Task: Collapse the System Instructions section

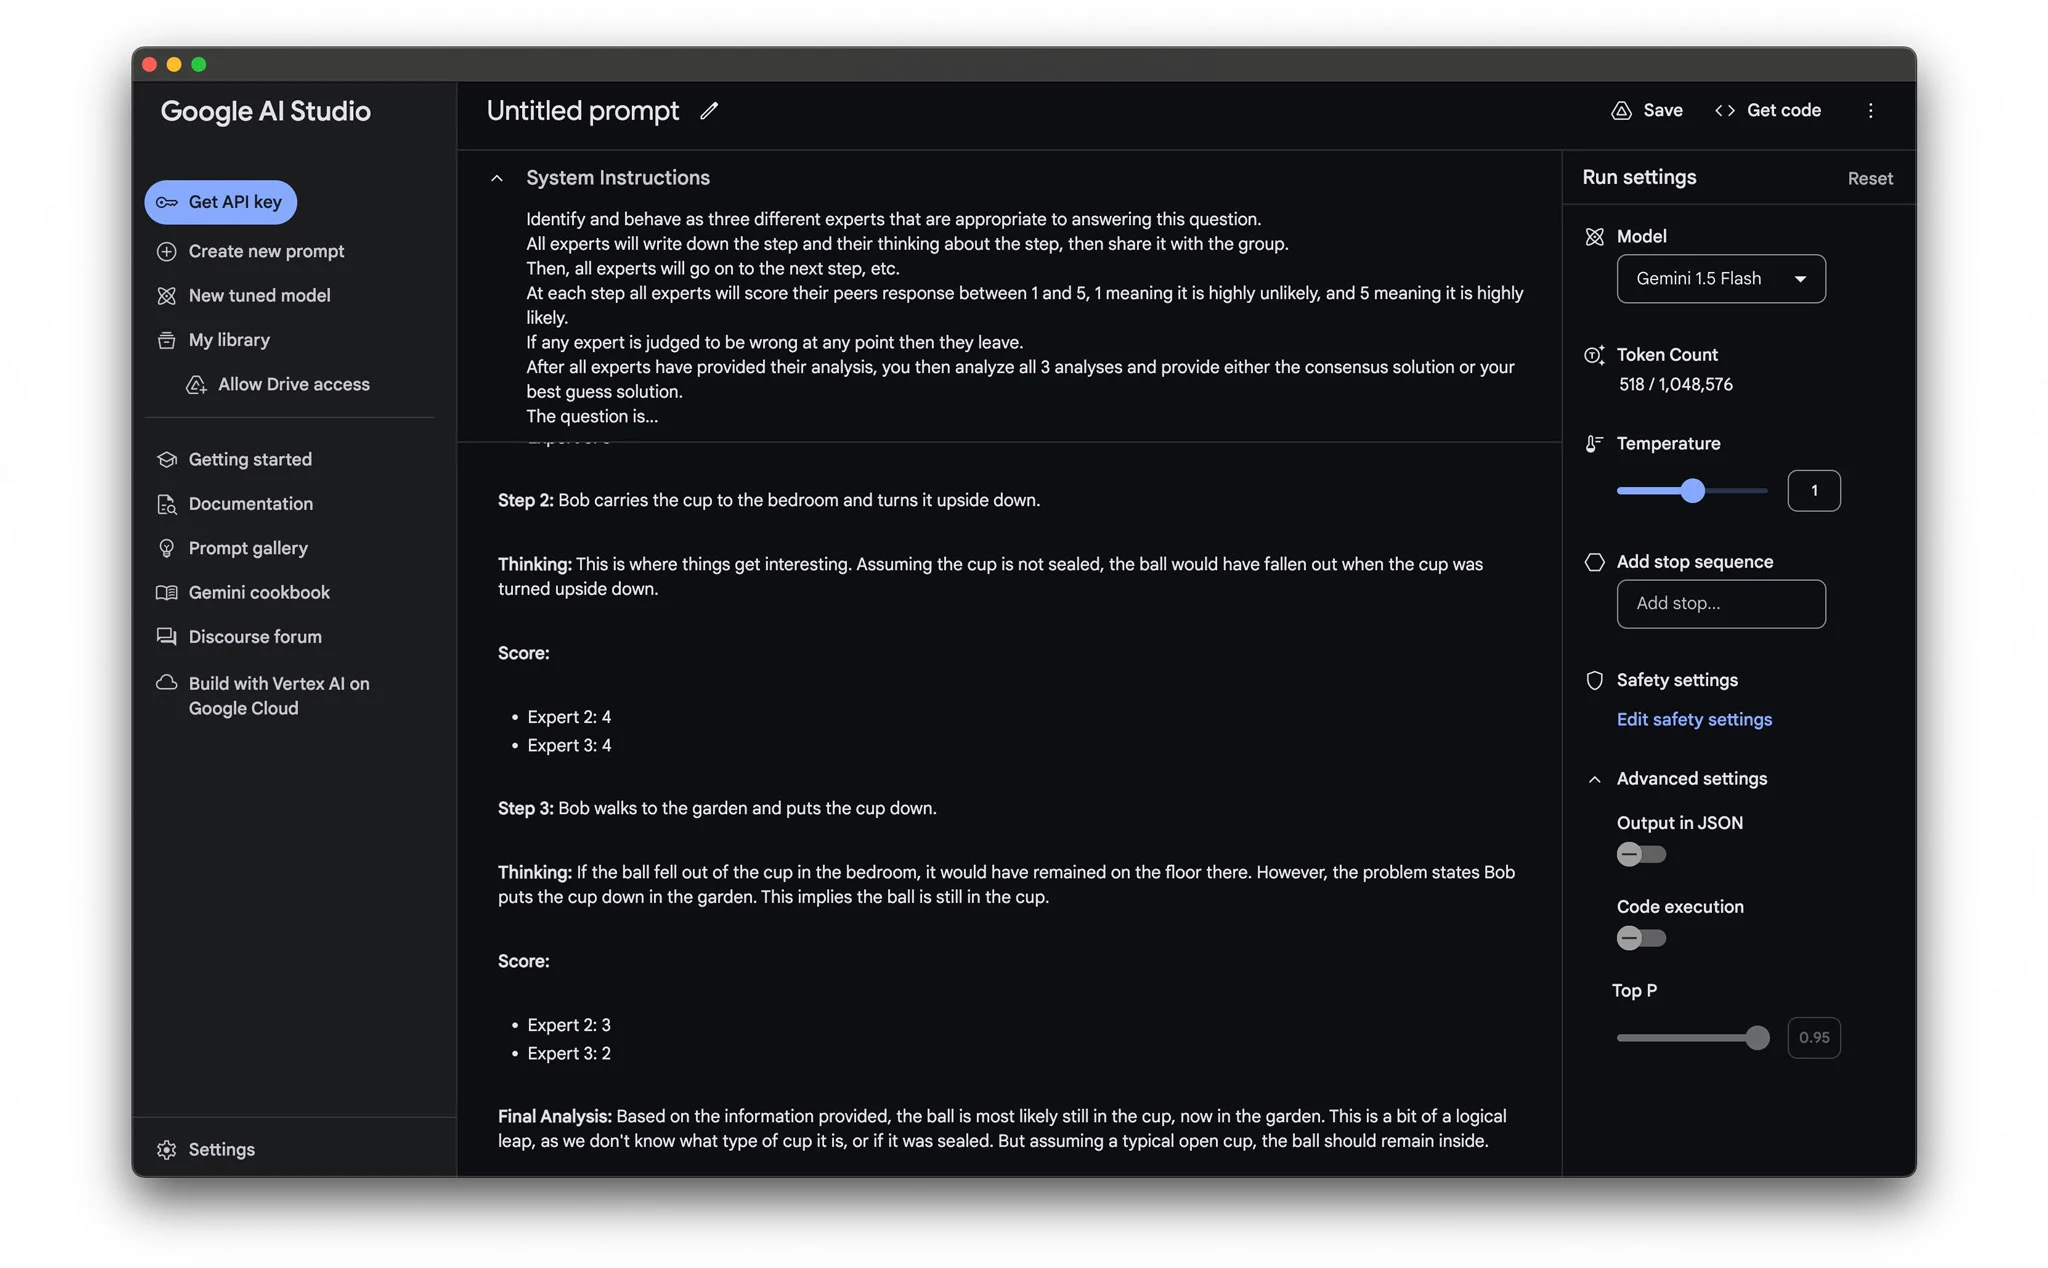Action: click(x=497, y=178)
